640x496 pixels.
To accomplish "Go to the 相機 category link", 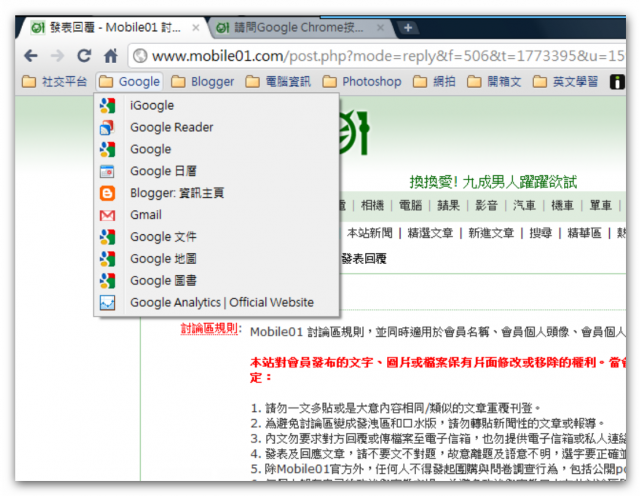I will (x=372, y=205).
